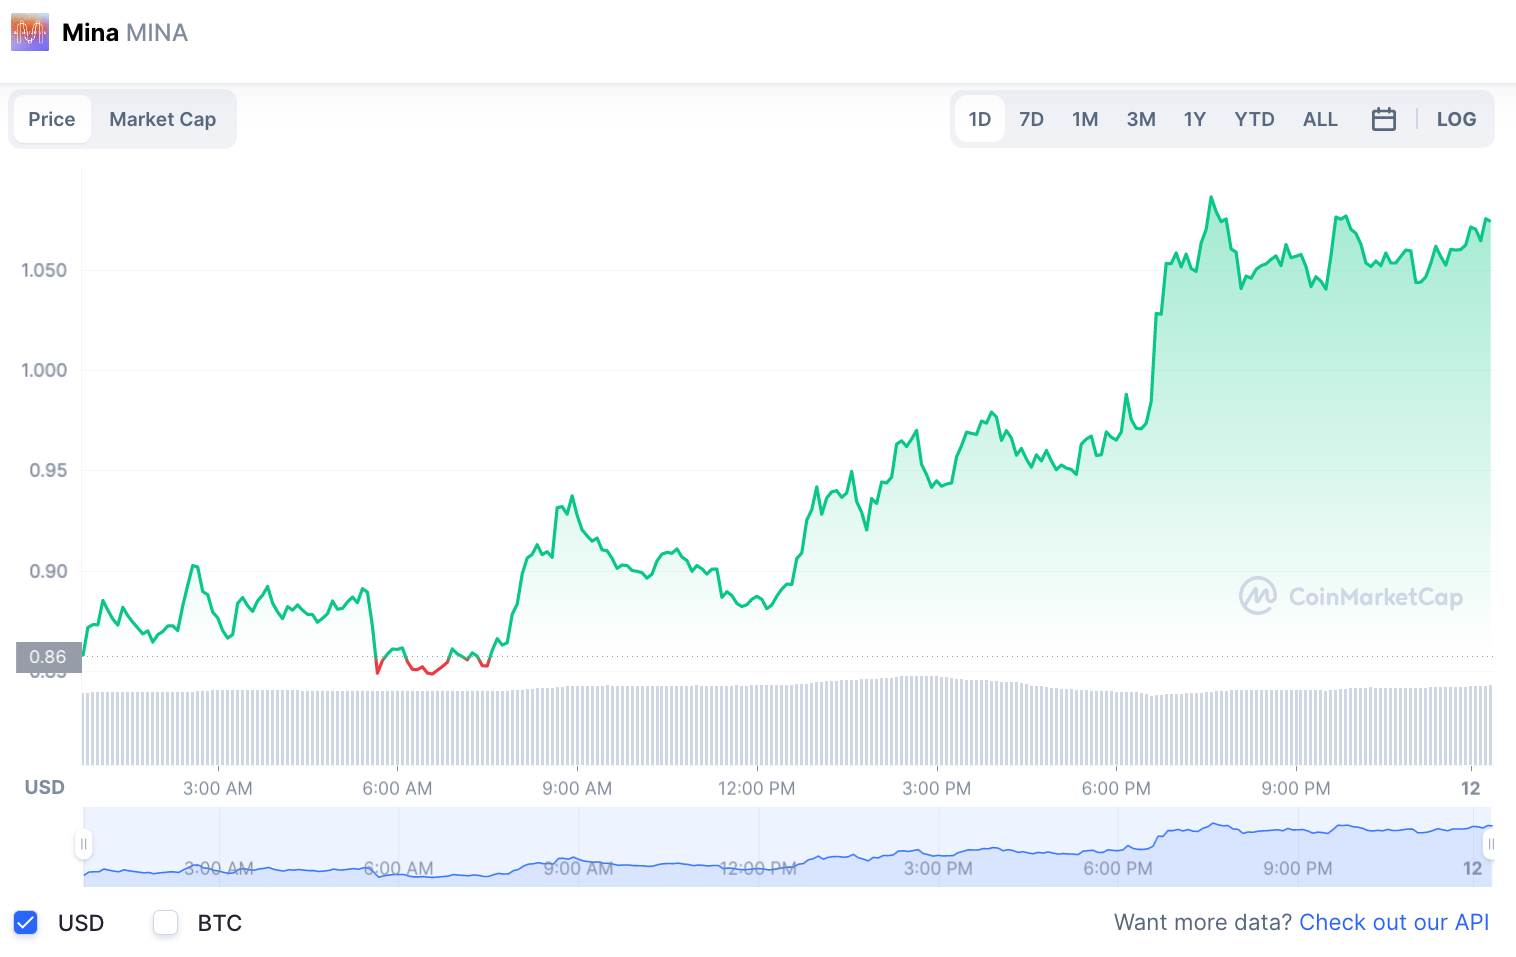Open the Check out our API link

1394,923
